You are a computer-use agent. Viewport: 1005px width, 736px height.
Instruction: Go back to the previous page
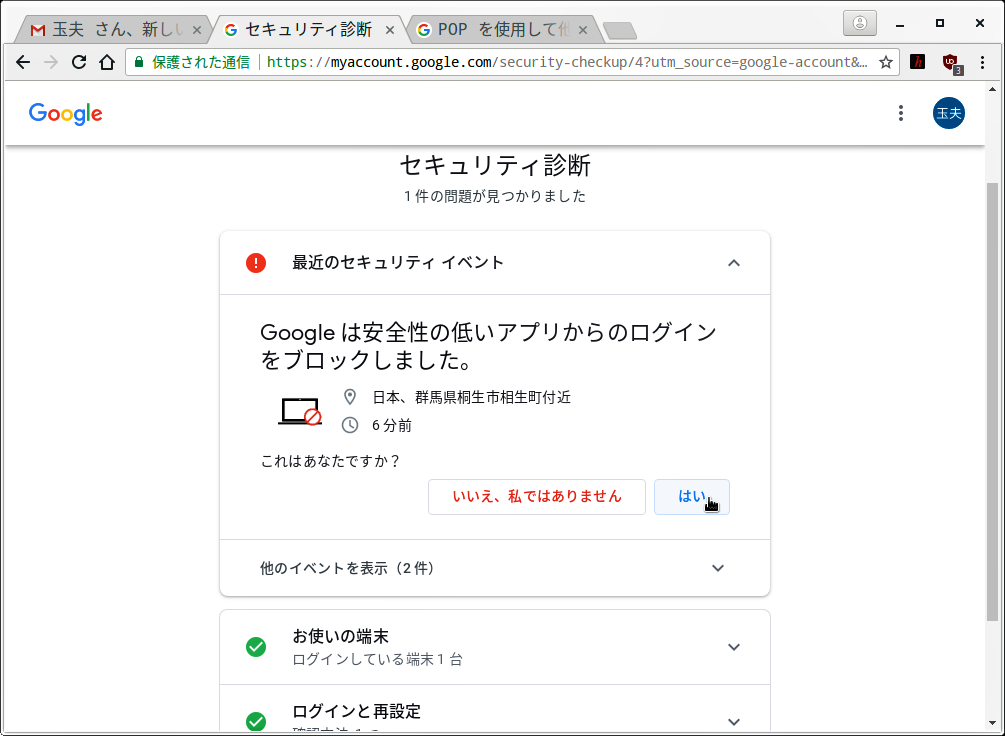[23, 62]
